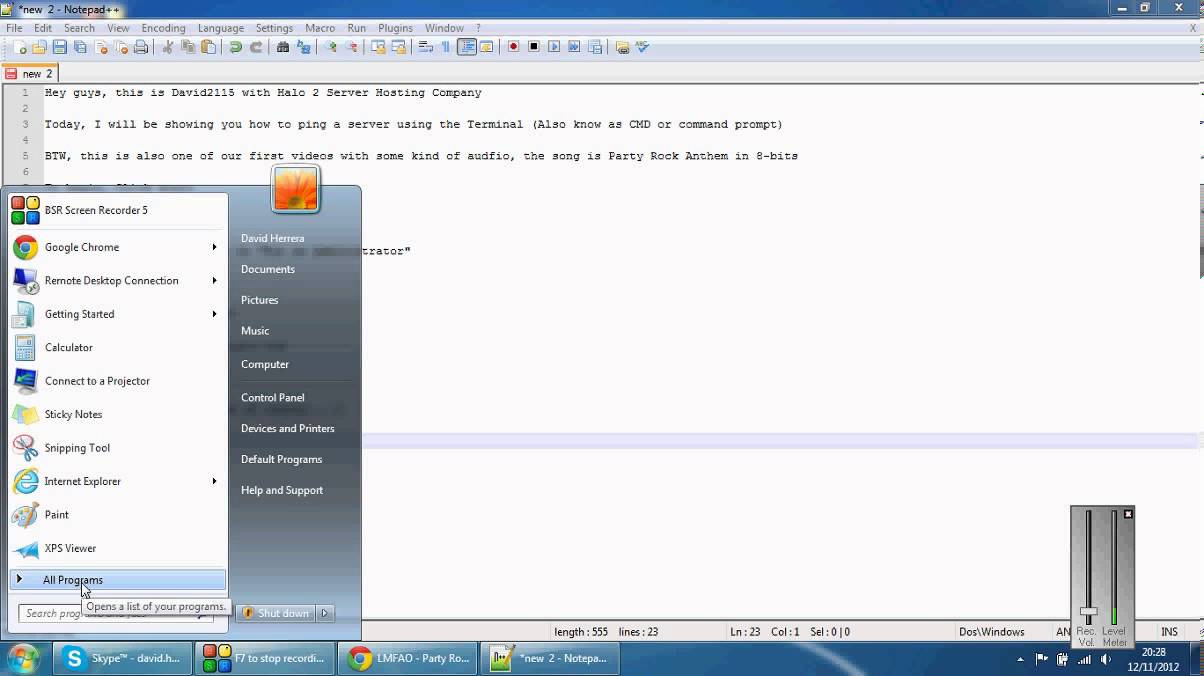This screenshot has height=676, width=1204.
Task: Click the Open file toolbar icon
Action: pos(39,47)
